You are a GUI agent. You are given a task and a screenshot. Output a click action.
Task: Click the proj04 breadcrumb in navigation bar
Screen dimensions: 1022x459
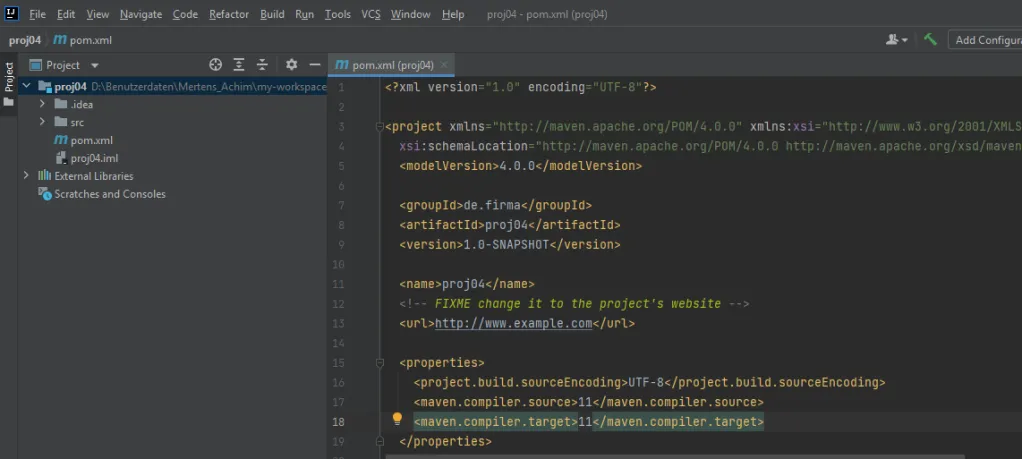tap(25, 40)
